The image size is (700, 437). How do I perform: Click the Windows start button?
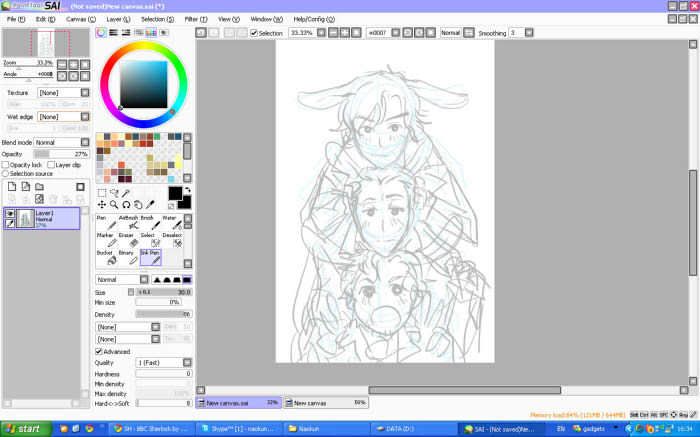24,428
